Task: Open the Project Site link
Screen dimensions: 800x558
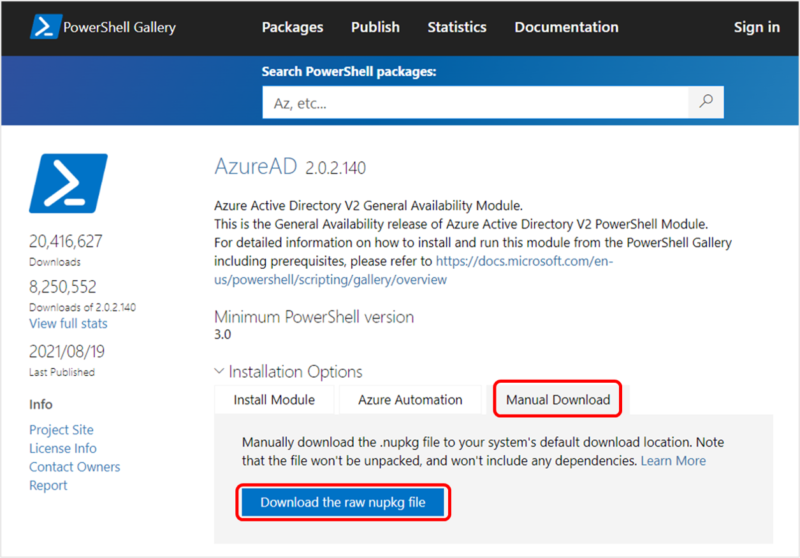Action: coord(63,430)
